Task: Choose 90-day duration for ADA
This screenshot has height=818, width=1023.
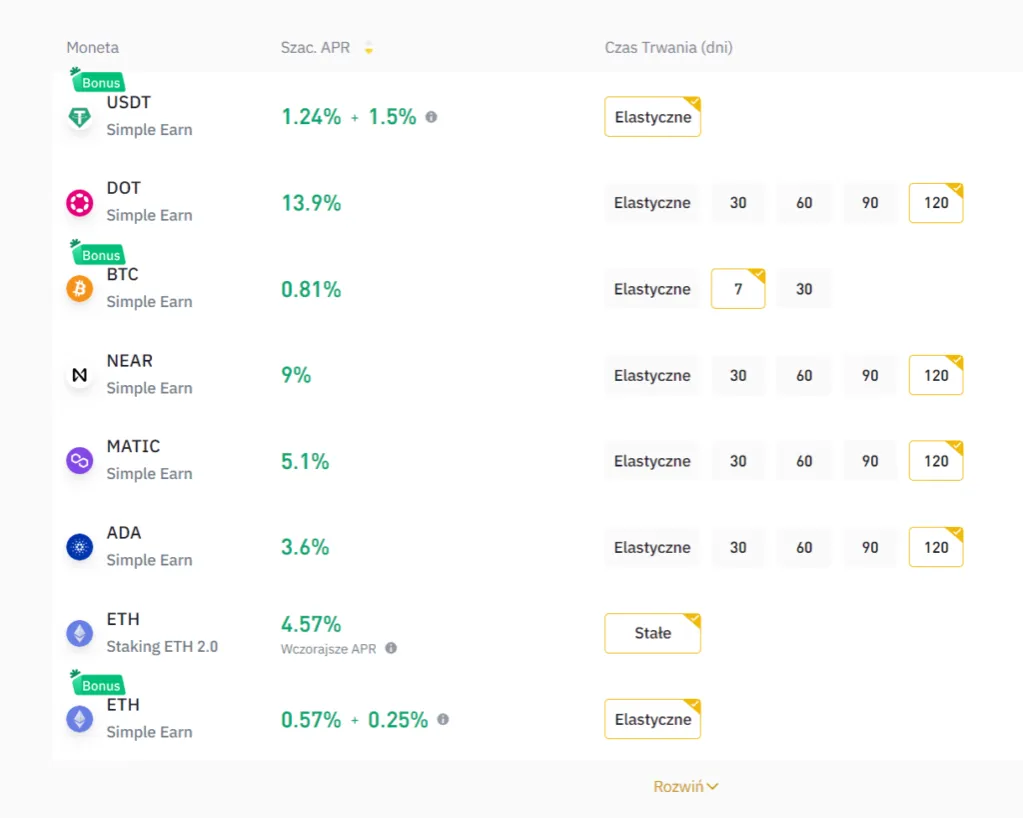Action: [x=870, y=547]
